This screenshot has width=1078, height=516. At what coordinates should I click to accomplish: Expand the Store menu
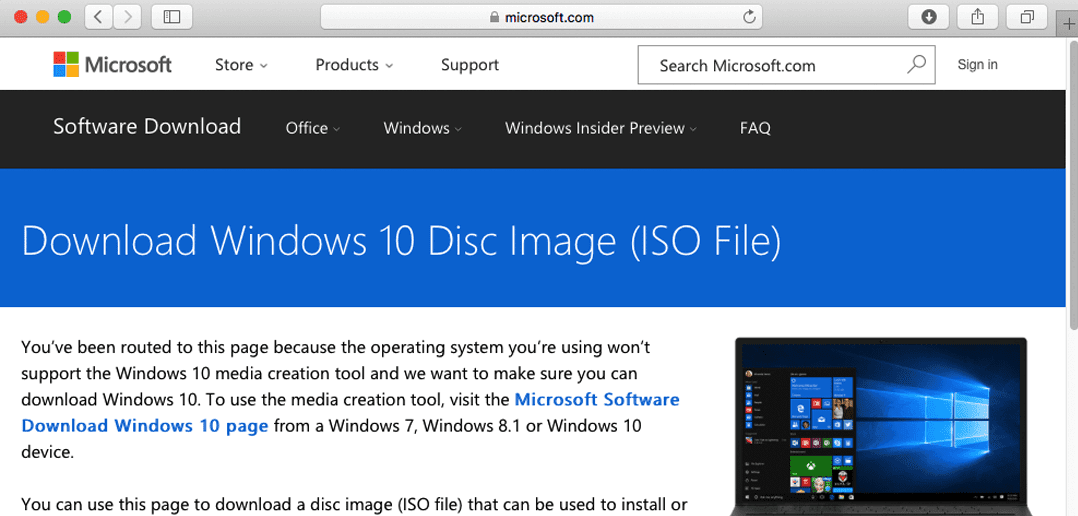[x=241, y=65]
